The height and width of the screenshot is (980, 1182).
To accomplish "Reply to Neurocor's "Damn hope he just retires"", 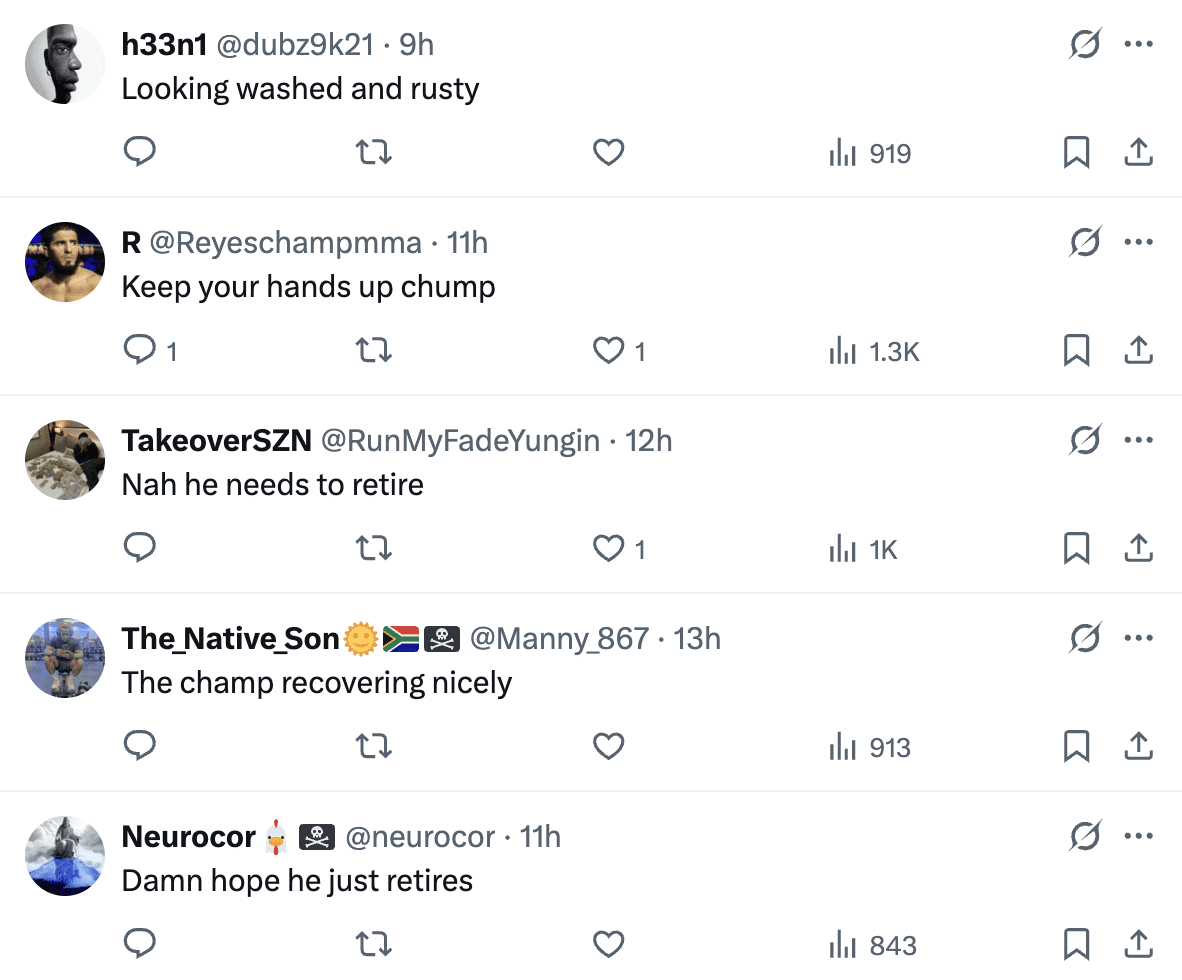I will (139, 944).
